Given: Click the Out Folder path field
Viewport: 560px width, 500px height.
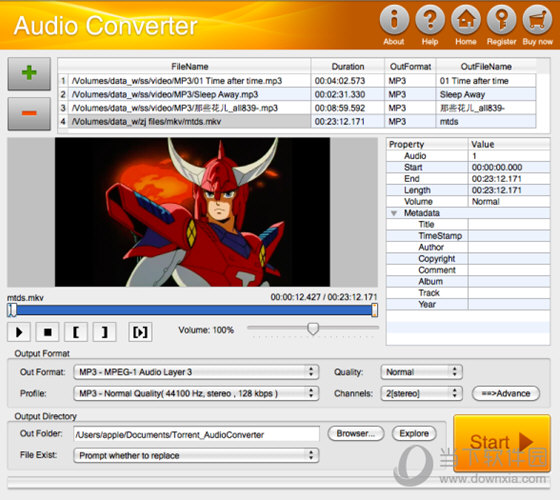Looking at the screenshot, I should tap(196, 434).
